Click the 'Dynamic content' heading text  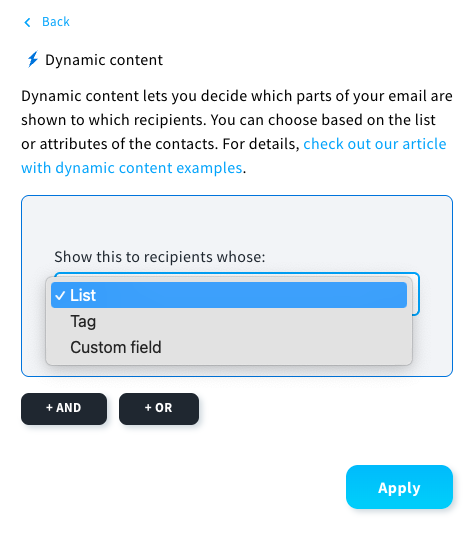104,60
